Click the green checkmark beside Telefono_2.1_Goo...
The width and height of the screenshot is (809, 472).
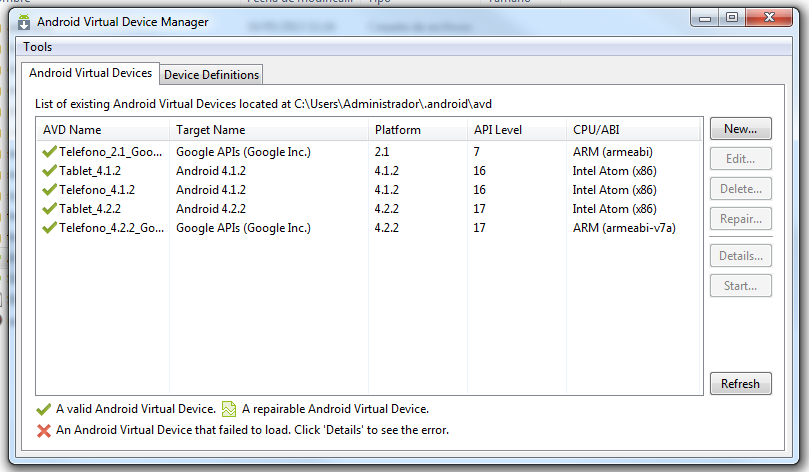click(50, 152)
